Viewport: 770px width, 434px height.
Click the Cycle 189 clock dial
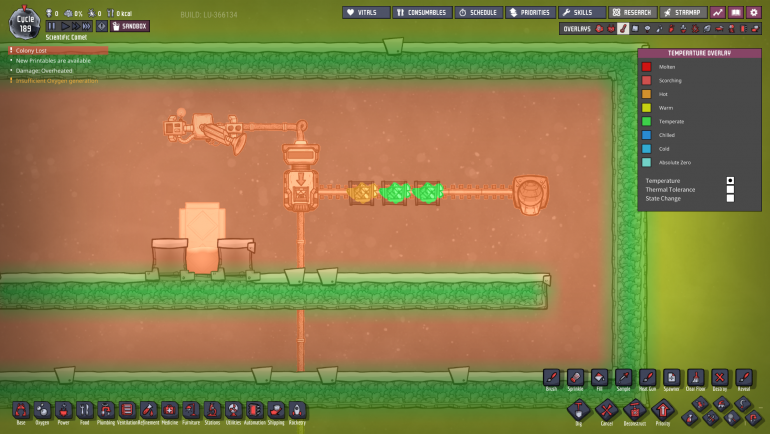tap(25, 23)
